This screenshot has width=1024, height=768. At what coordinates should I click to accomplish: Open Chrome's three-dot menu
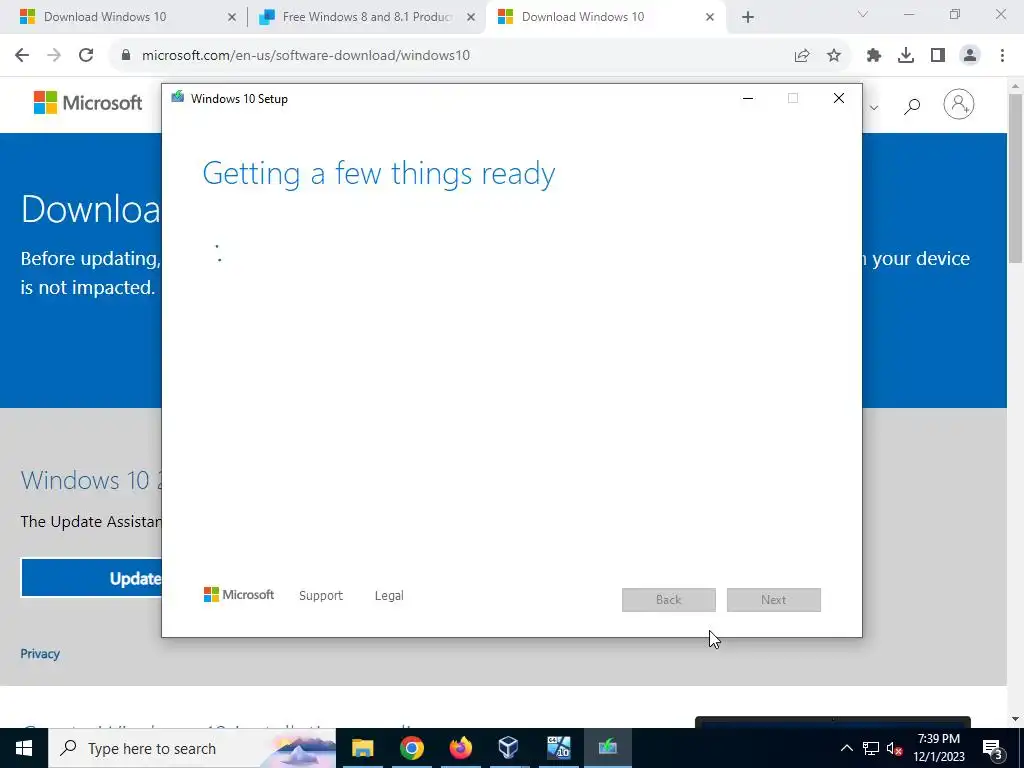(1002, 56)
